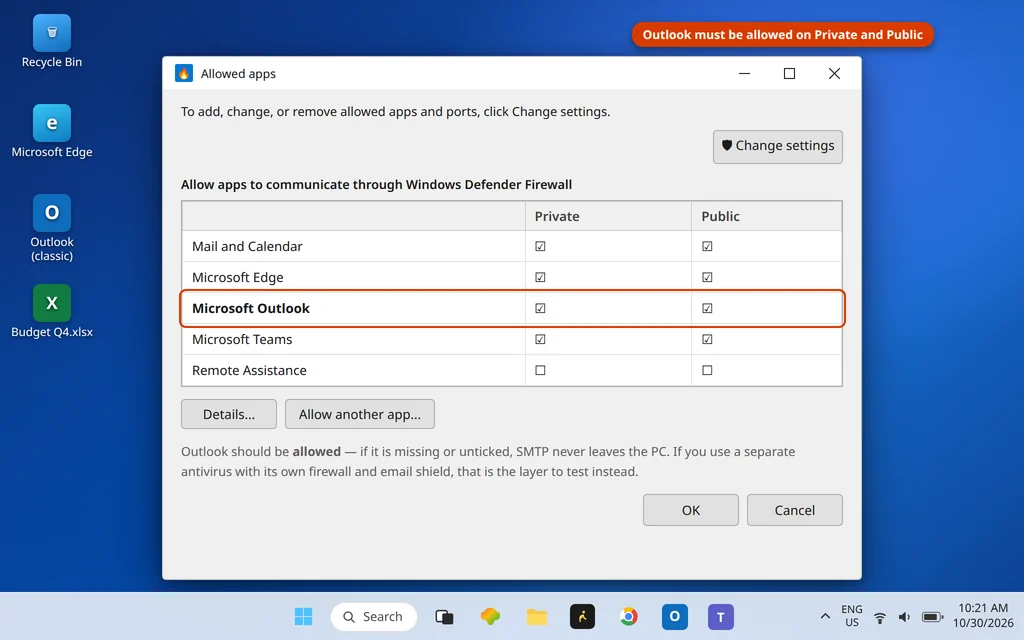Screen dimensions: 1024x640
Task: Open Outlook from the taskbar
Action: click(x=675, y=616)
